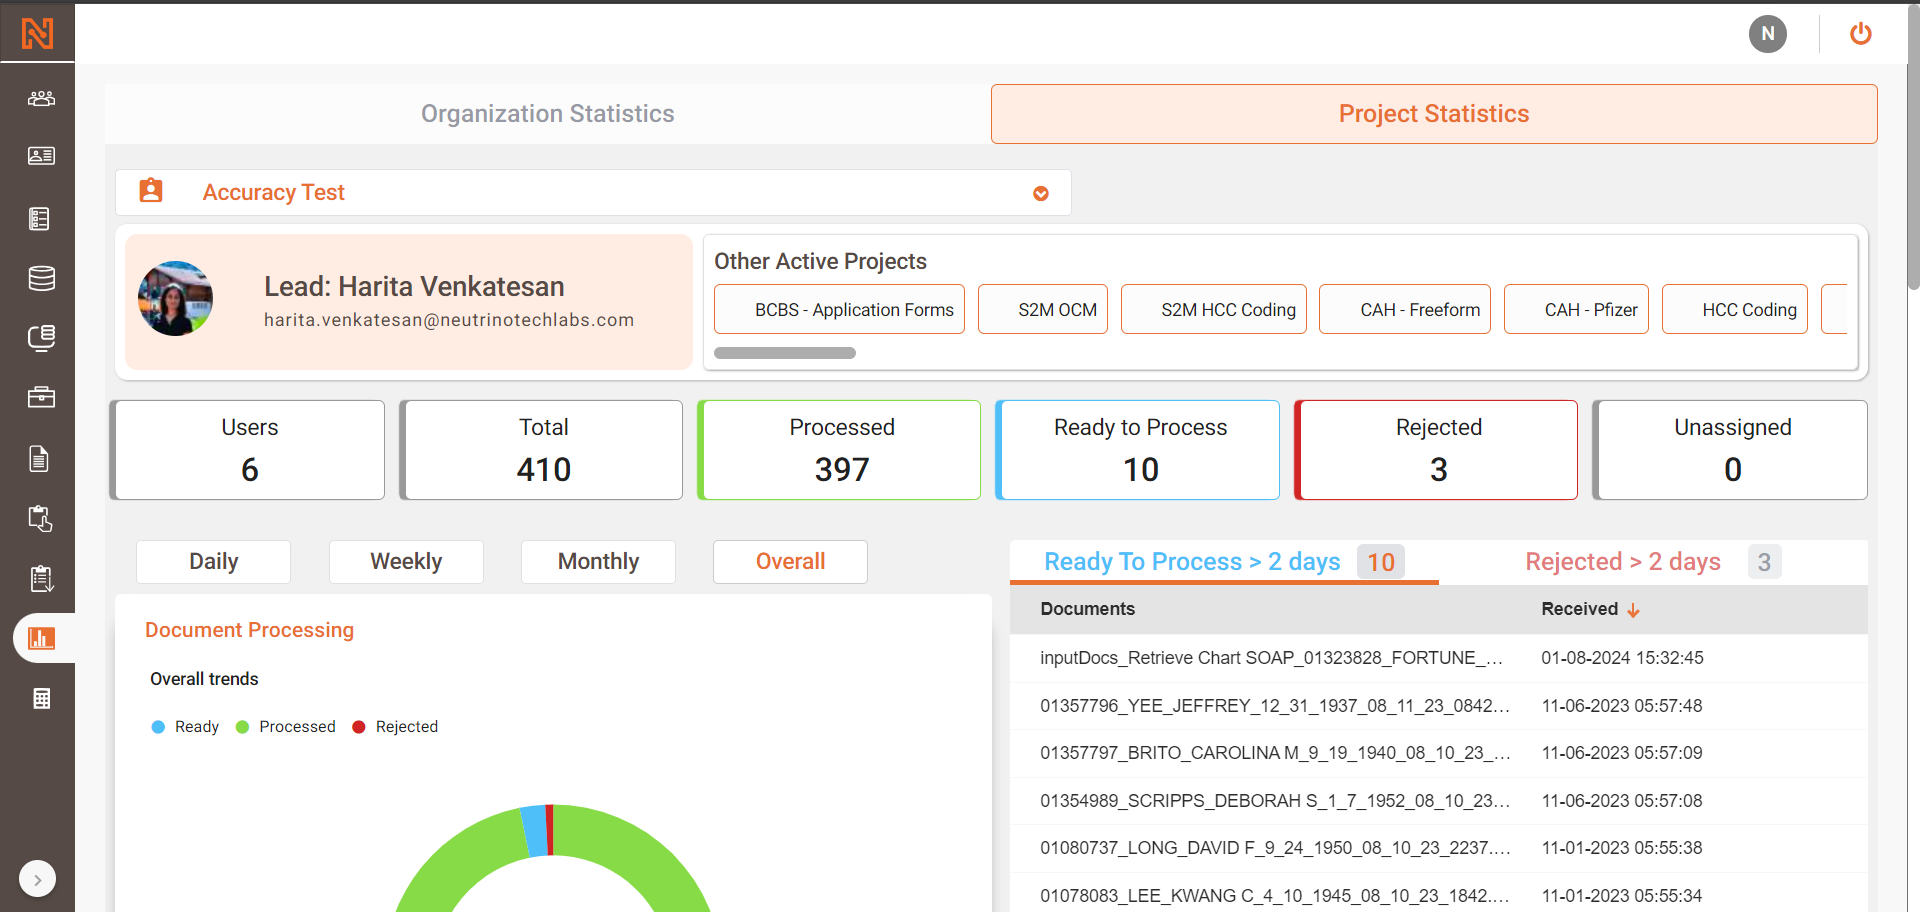Show Monthly trends
The height and width of the screenshot is (912, 1920).
[x=598, y=562]
